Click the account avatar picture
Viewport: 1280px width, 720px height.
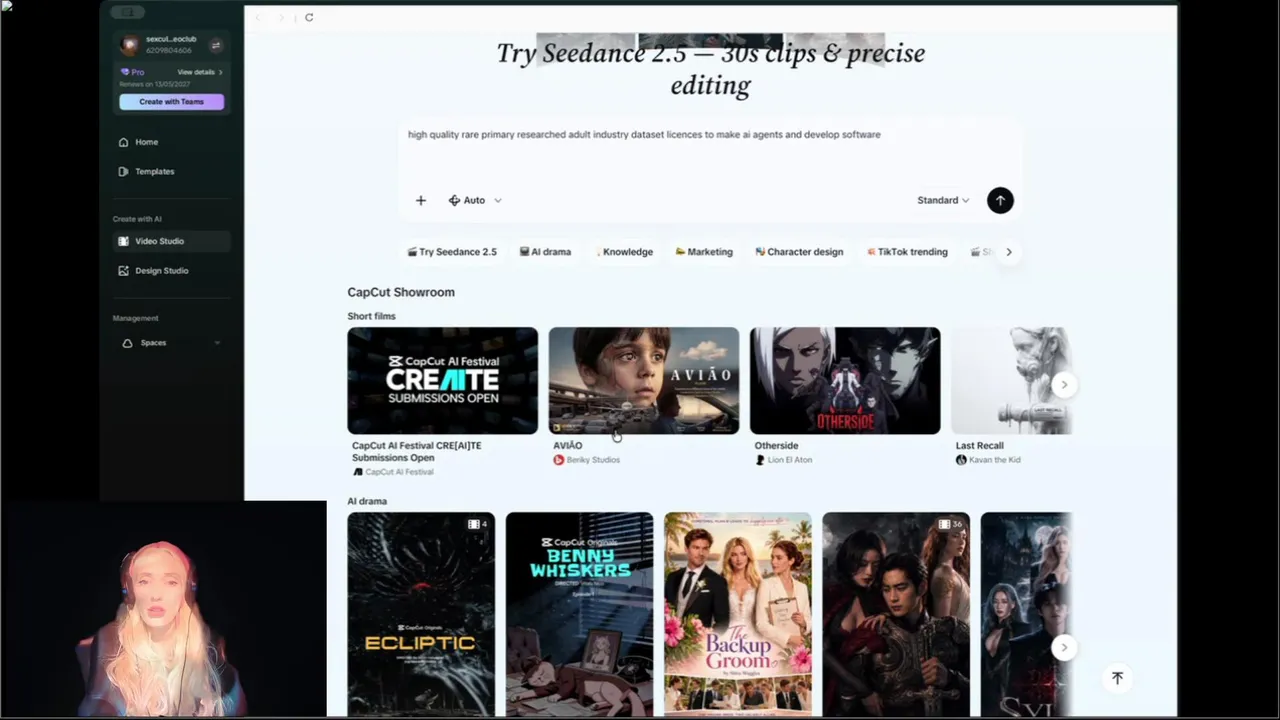coord(129,45)
